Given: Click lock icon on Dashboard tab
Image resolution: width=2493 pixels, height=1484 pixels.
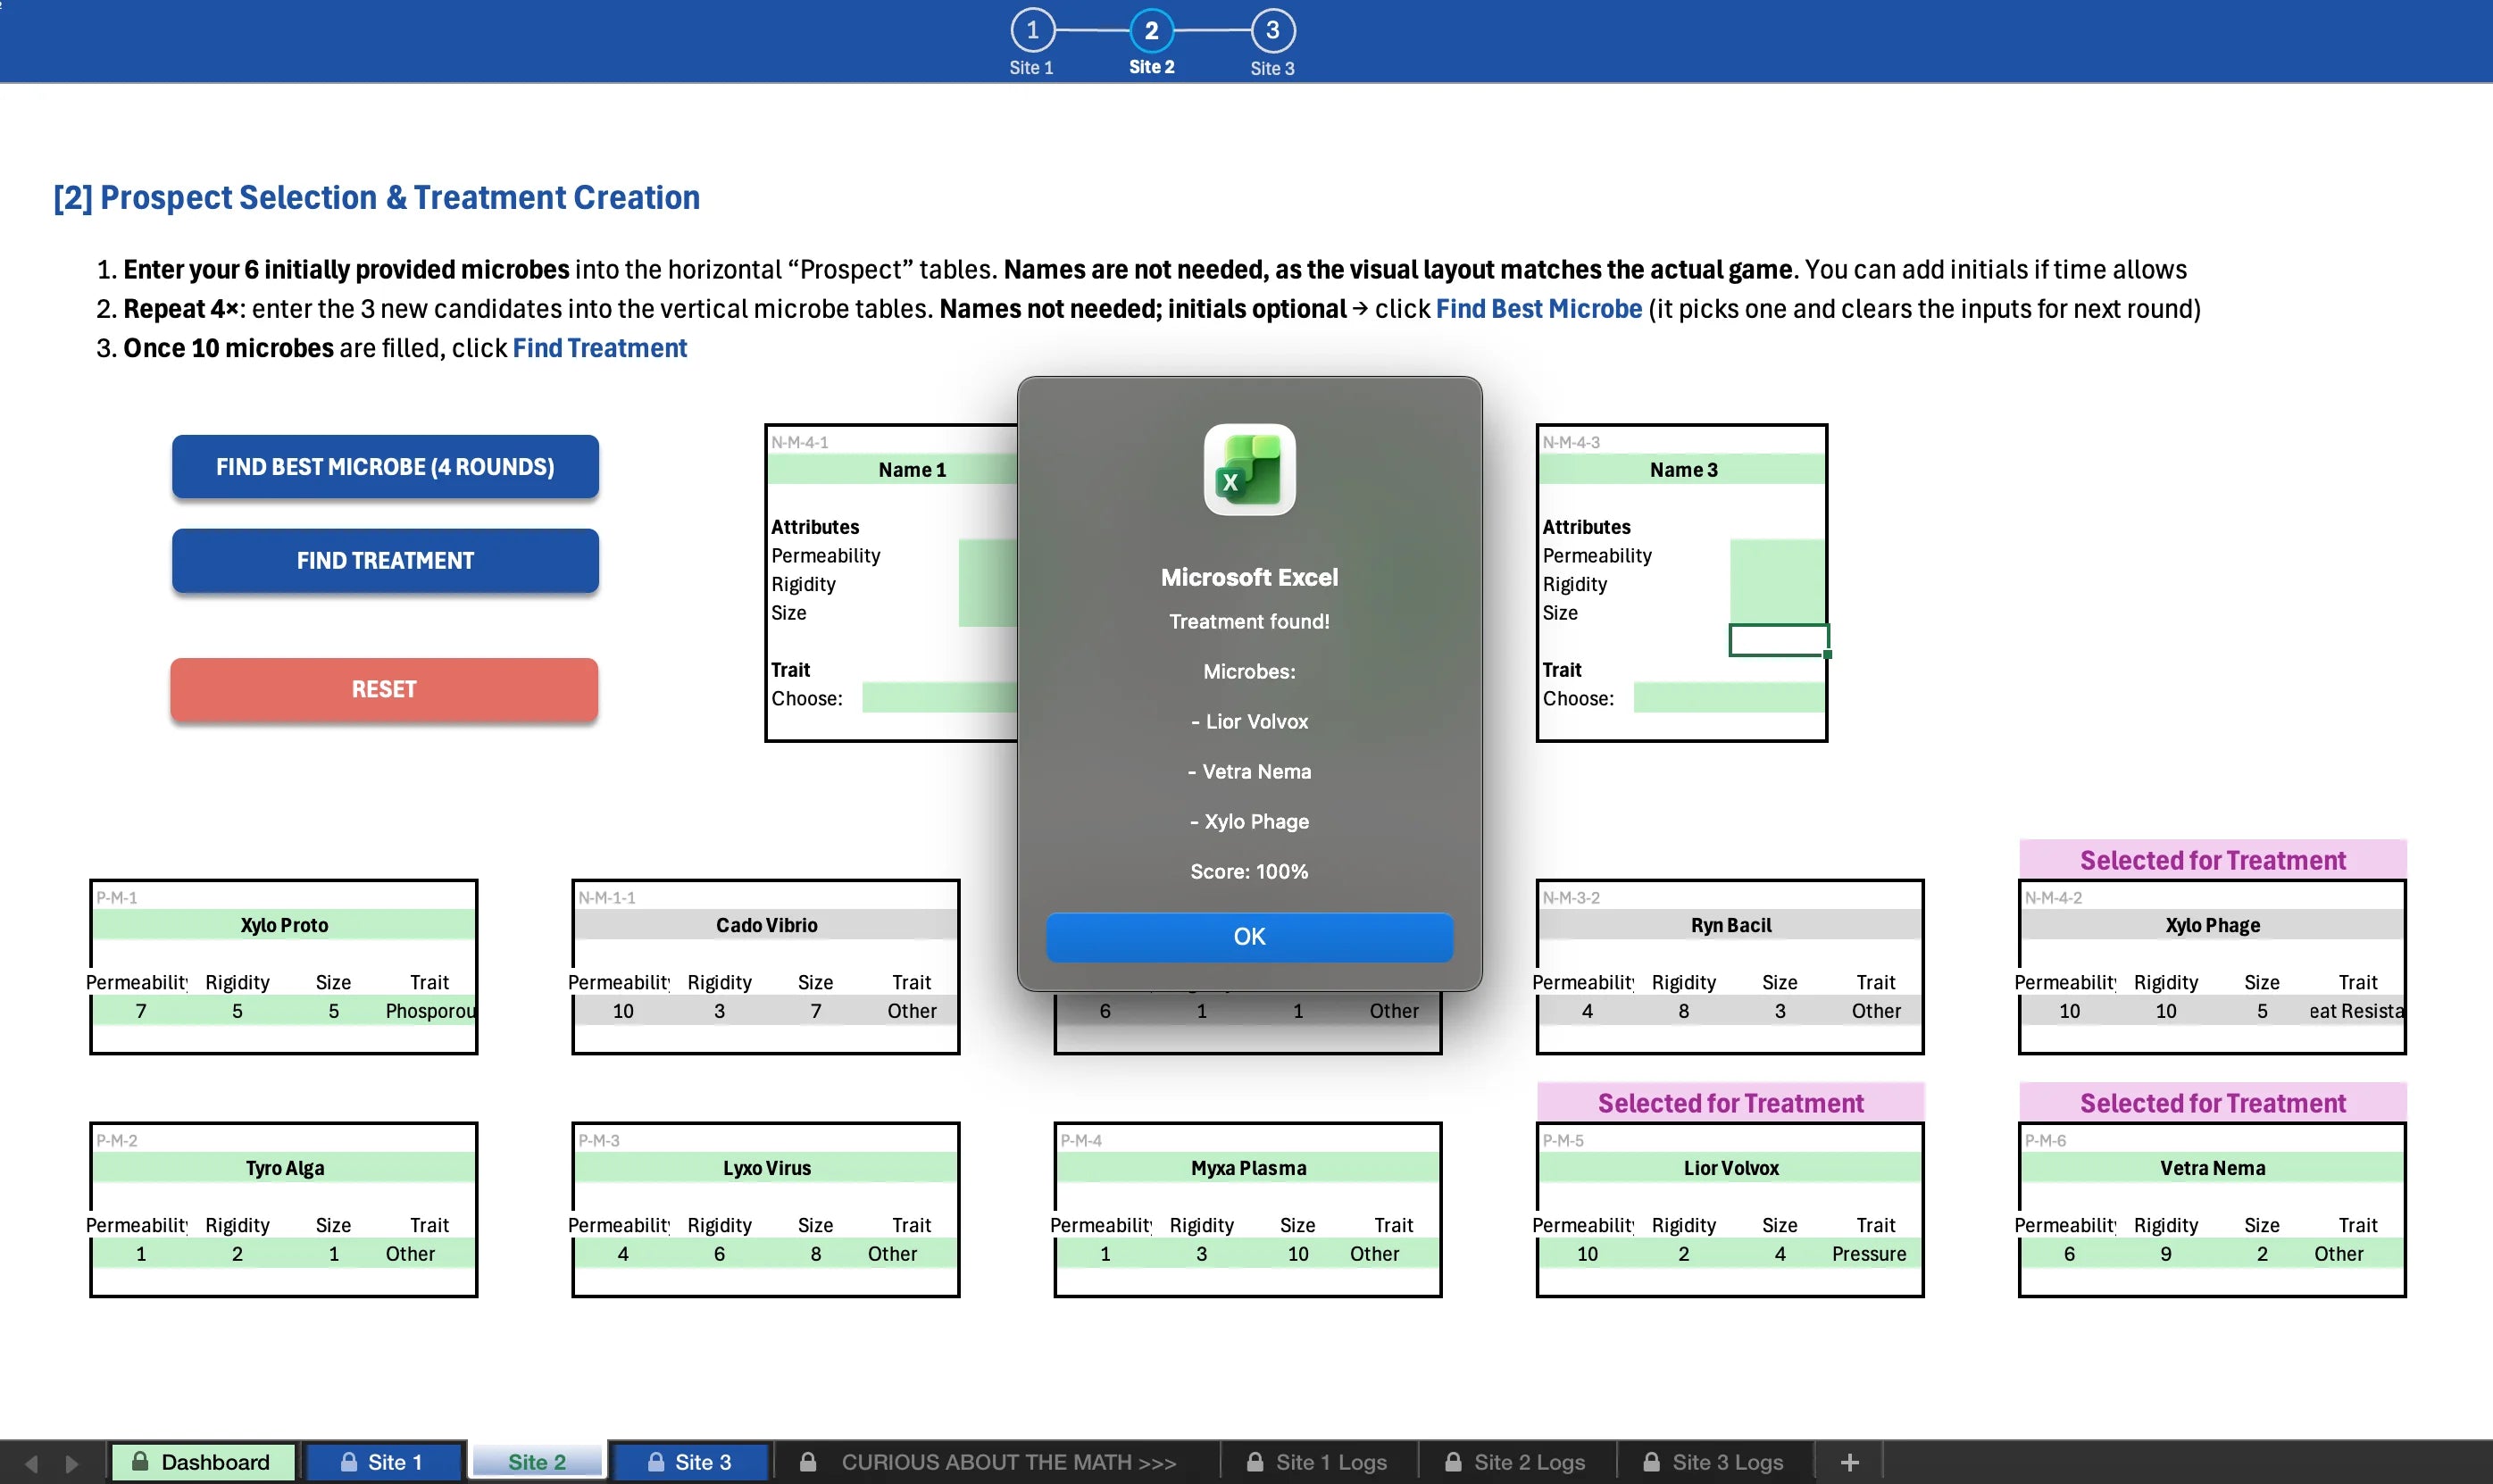Looking at the screenshot, I should coord(141,1461).
